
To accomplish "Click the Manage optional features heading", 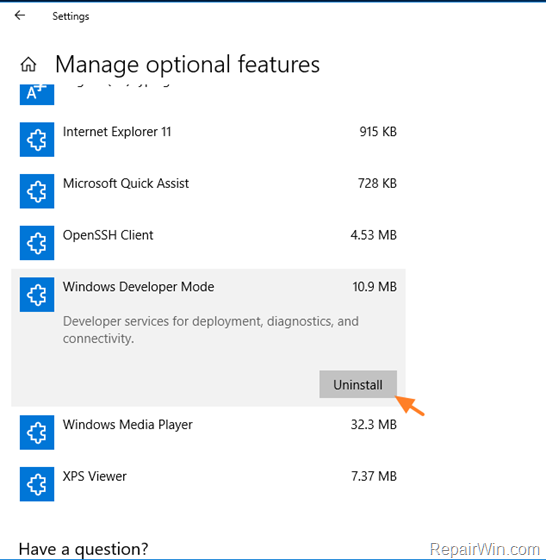I will coord(187,65).
